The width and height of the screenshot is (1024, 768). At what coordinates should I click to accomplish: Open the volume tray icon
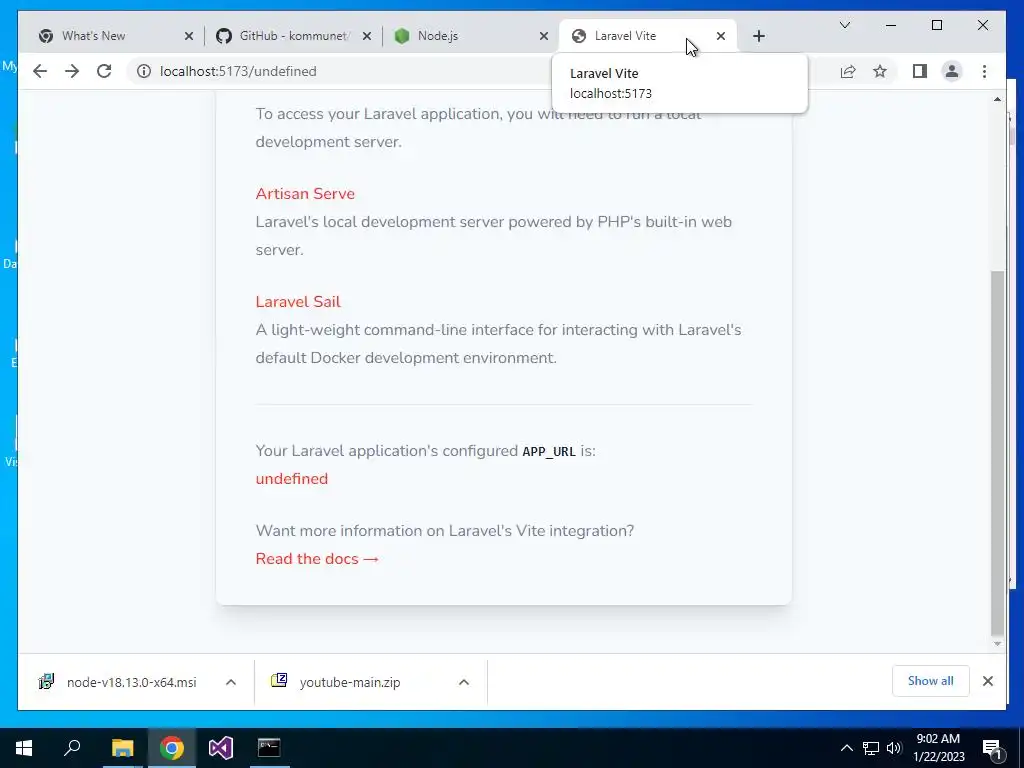click(x=894, y=748)
